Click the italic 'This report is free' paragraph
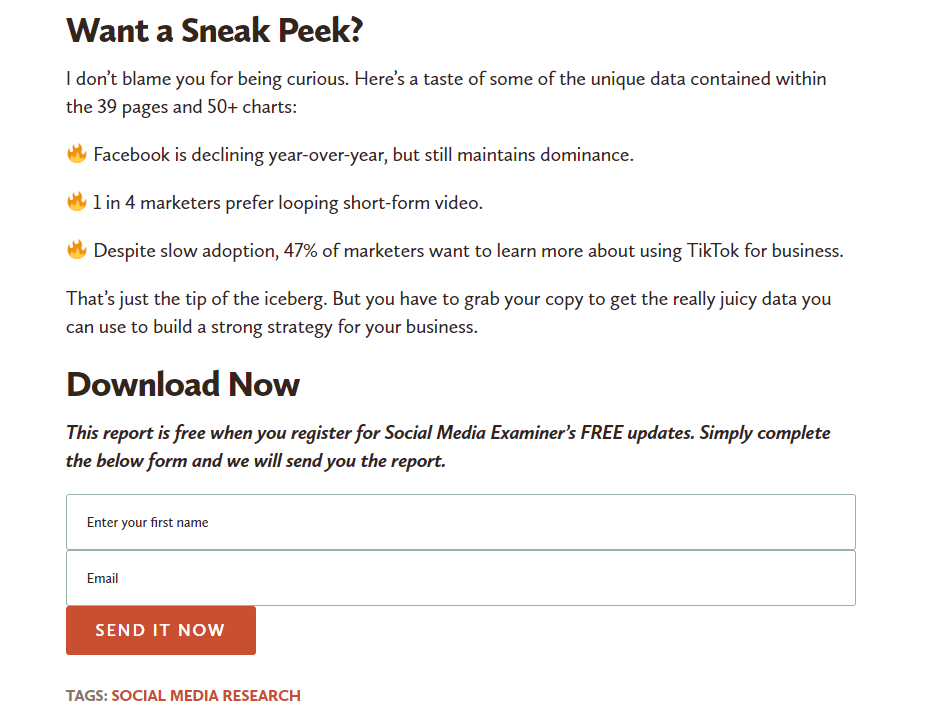The width and height of the screenshot is (928, 728). tap(448, 447)
